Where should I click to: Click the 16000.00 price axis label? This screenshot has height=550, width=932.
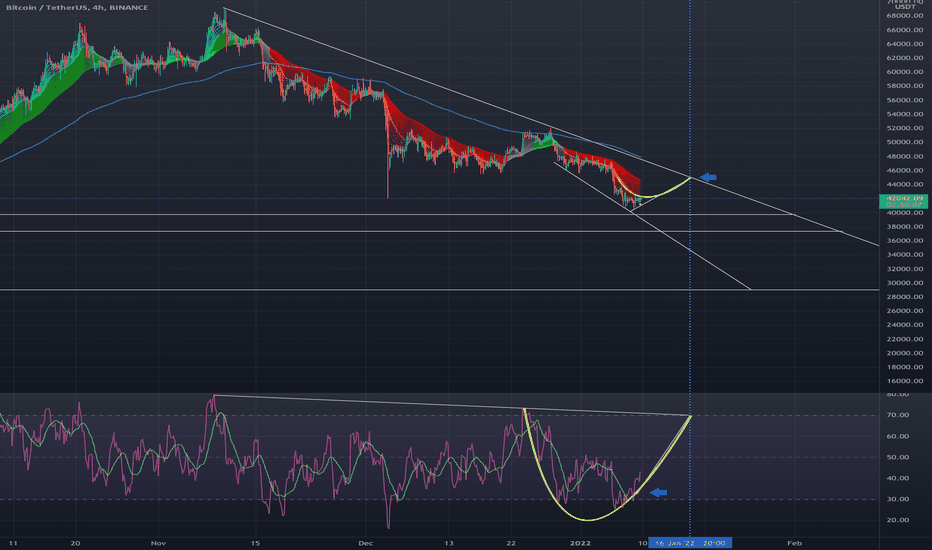click(905, 381)
